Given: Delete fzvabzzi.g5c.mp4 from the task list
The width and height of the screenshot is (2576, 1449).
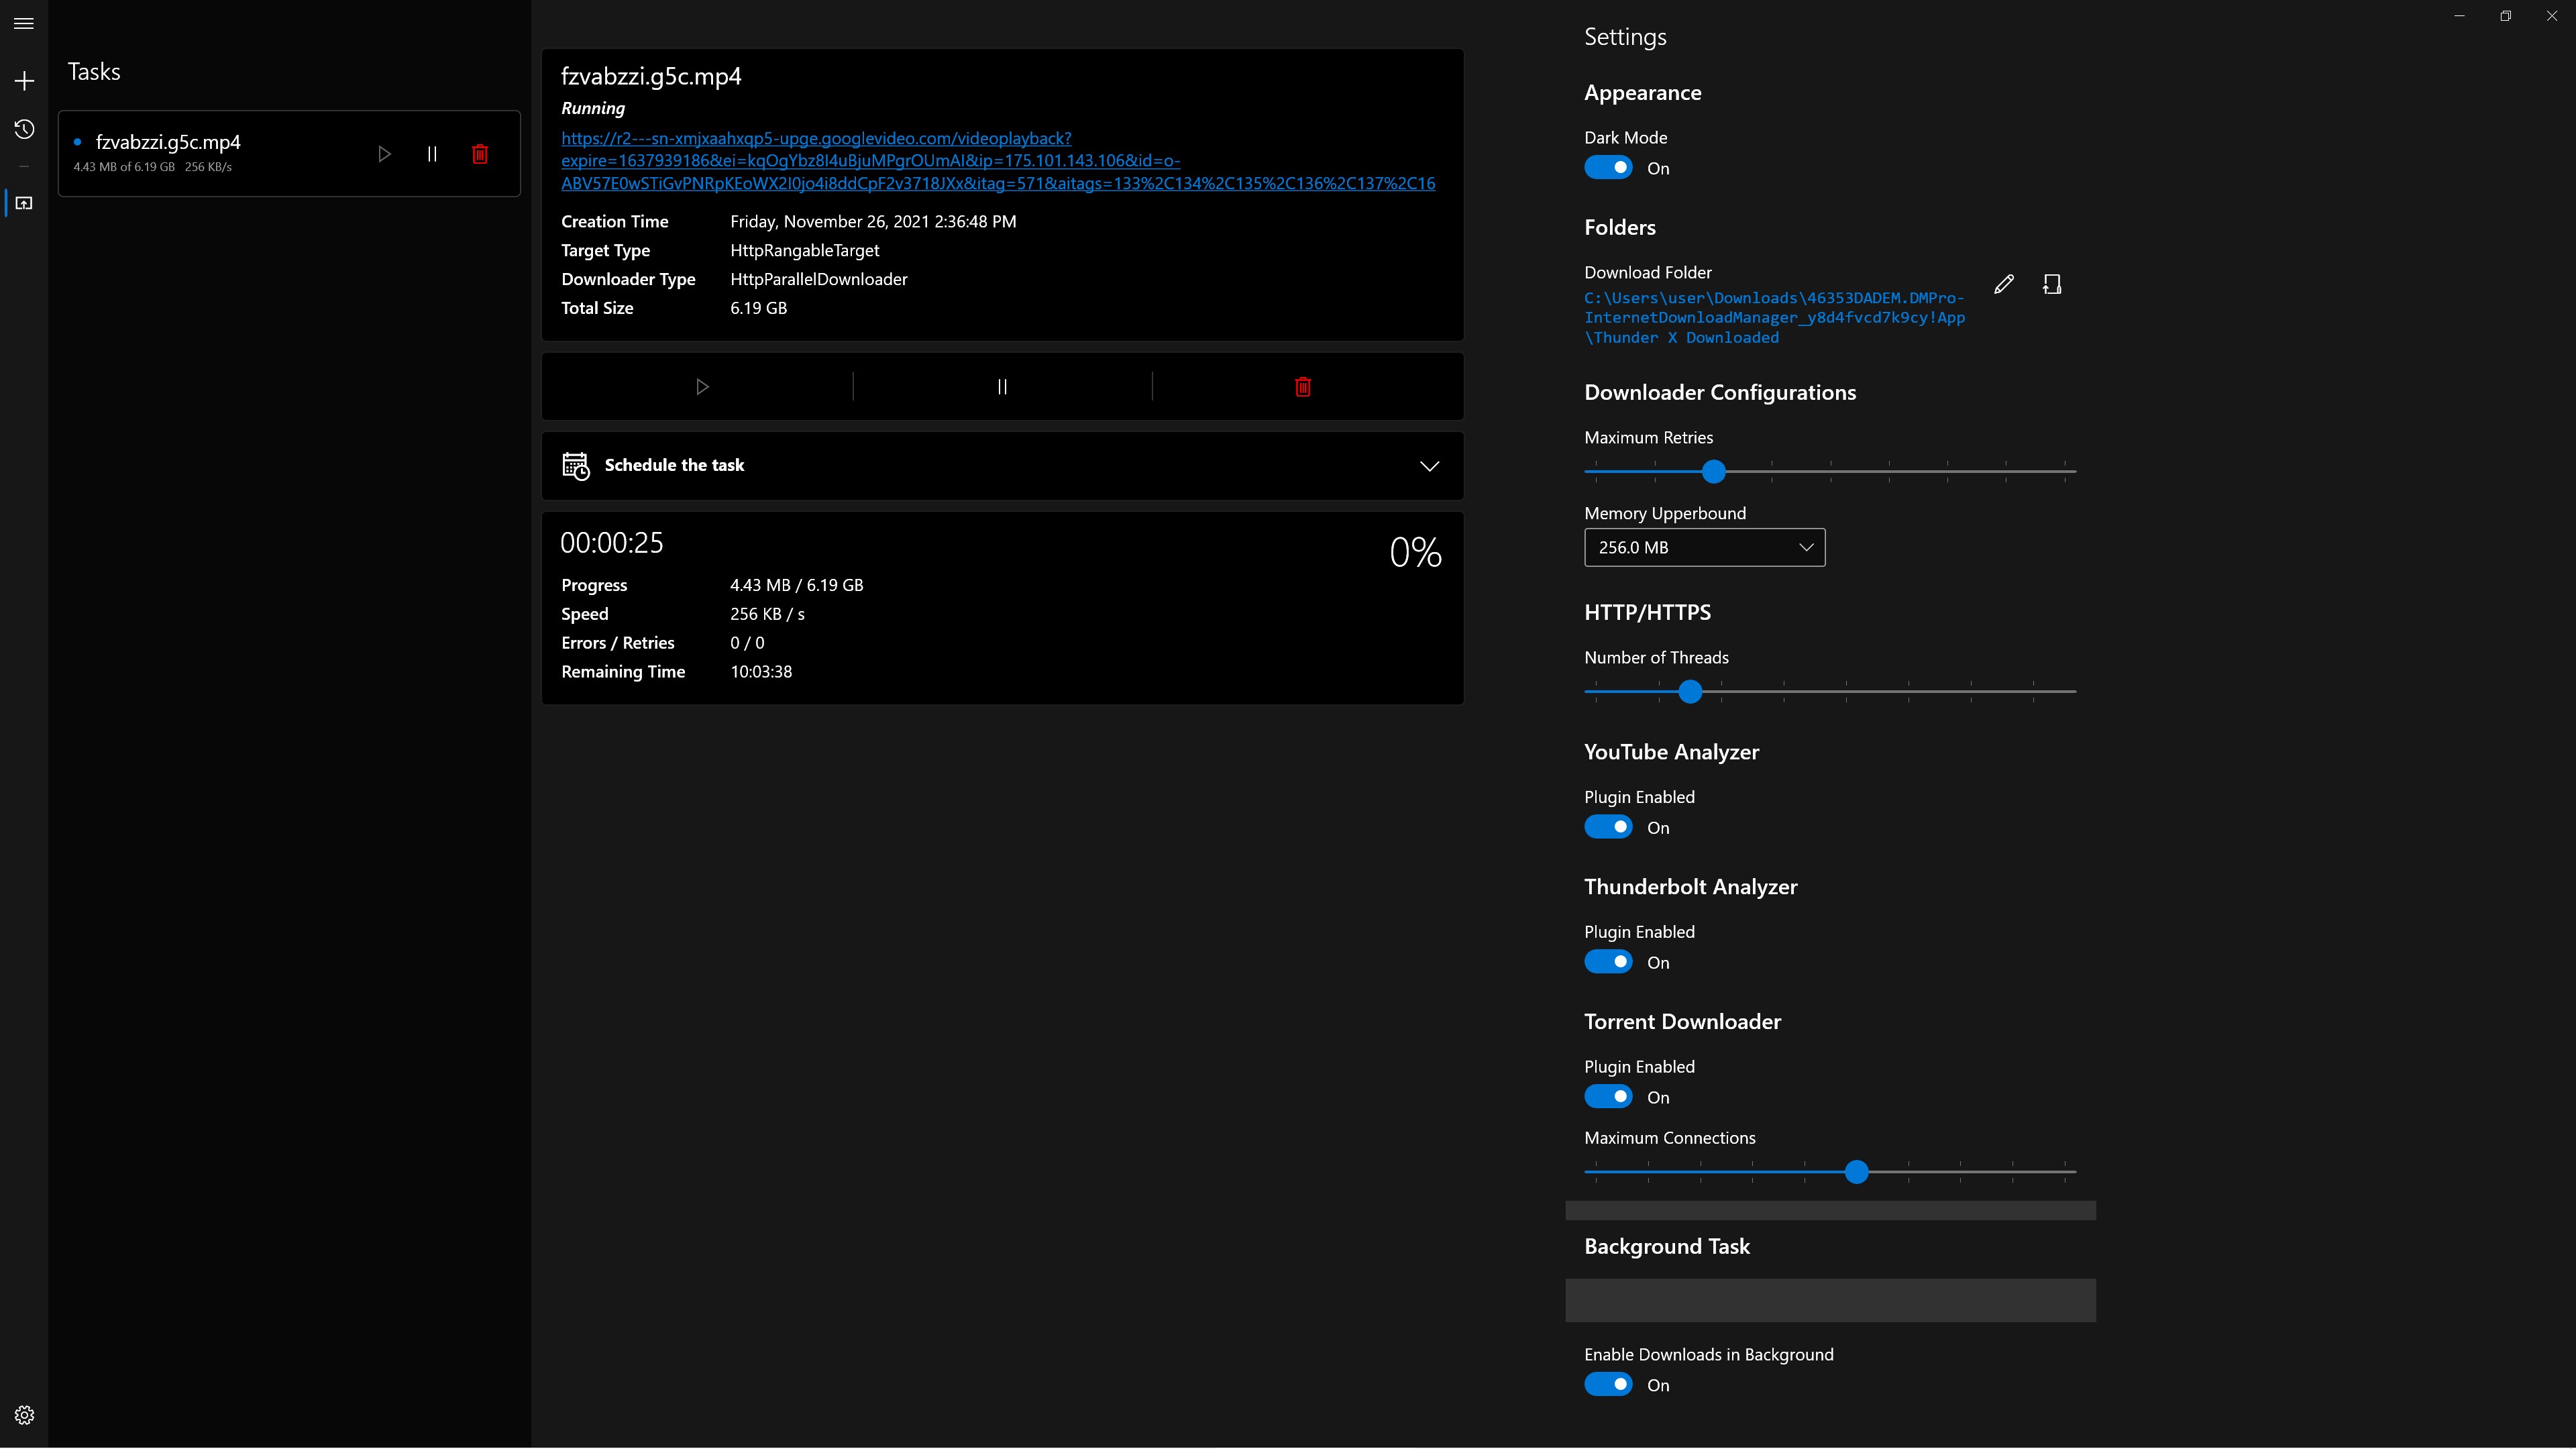Looking at the screenshot, I should point(480,154).
